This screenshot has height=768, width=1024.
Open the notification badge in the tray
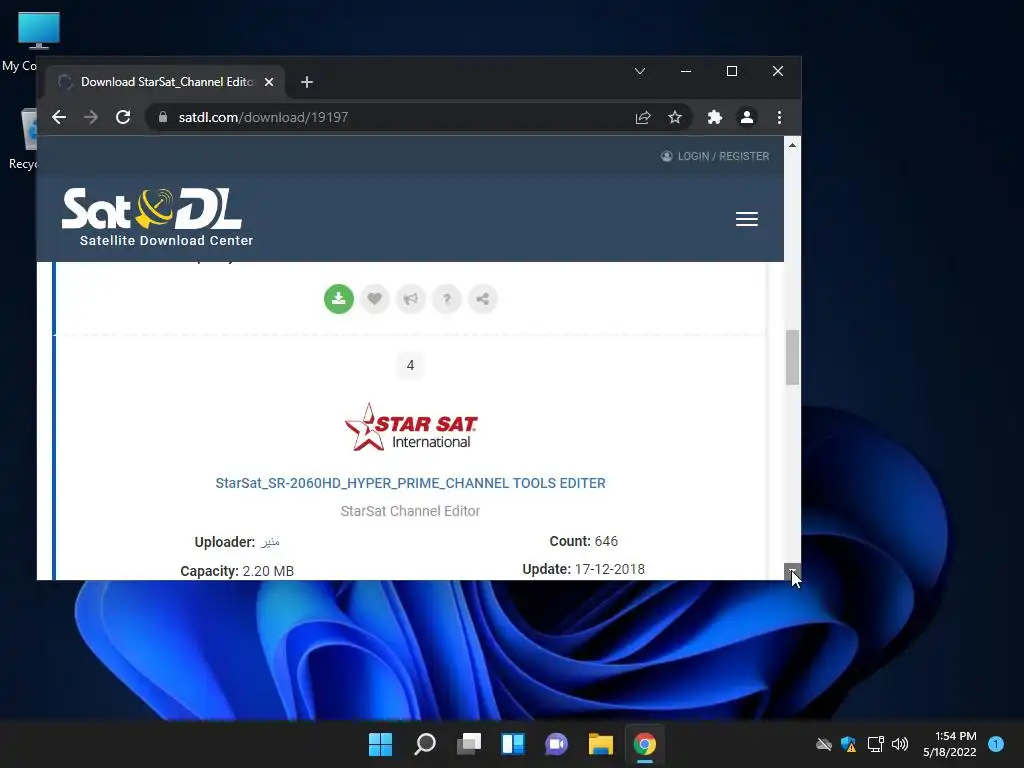click(996, 744)
